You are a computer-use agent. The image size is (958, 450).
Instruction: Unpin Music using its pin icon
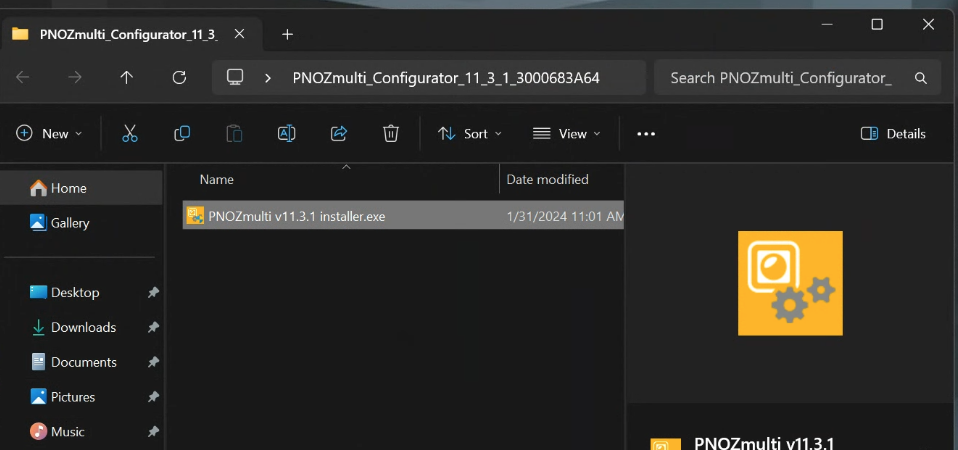click(x=153, y=432)
